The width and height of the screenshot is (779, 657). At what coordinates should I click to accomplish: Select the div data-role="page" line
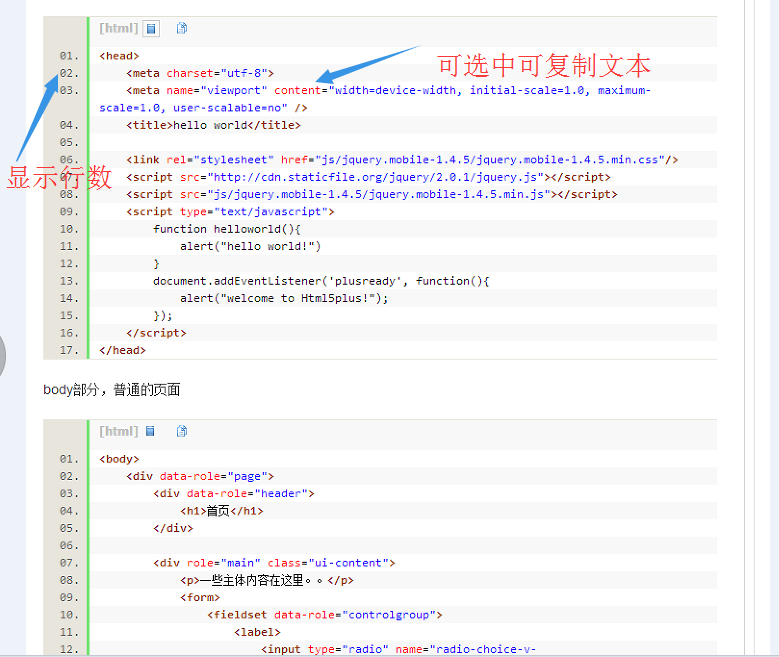click(x=200, y=476)
